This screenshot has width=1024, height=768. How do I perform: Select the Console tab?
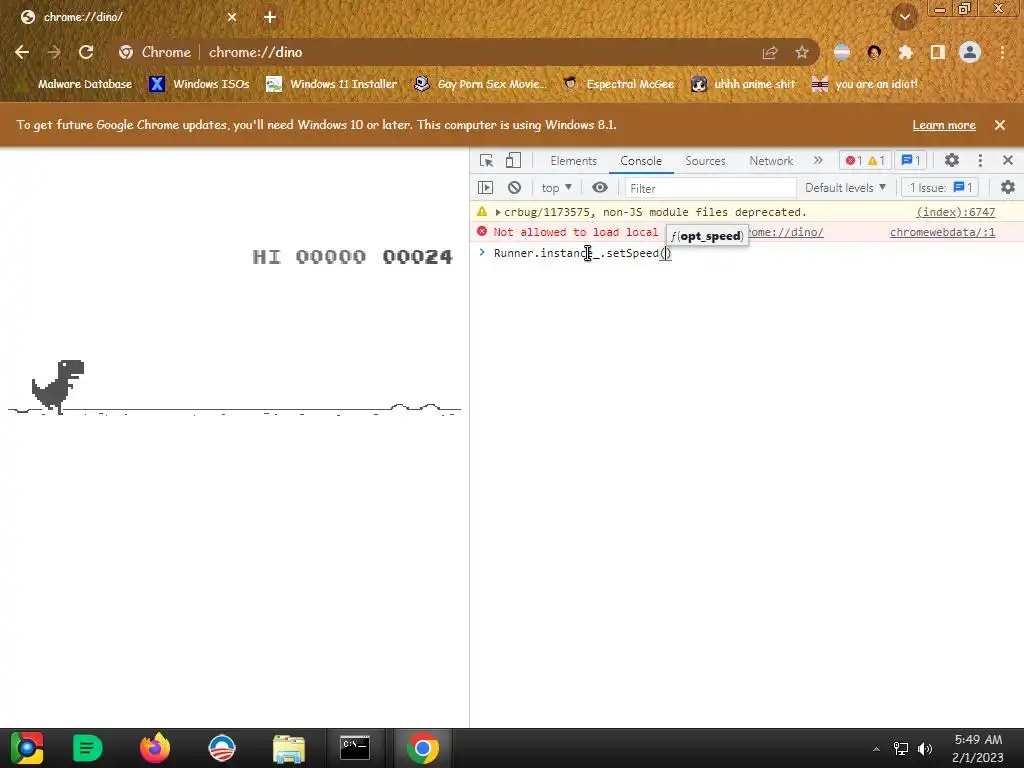click(x=641, y=161)
